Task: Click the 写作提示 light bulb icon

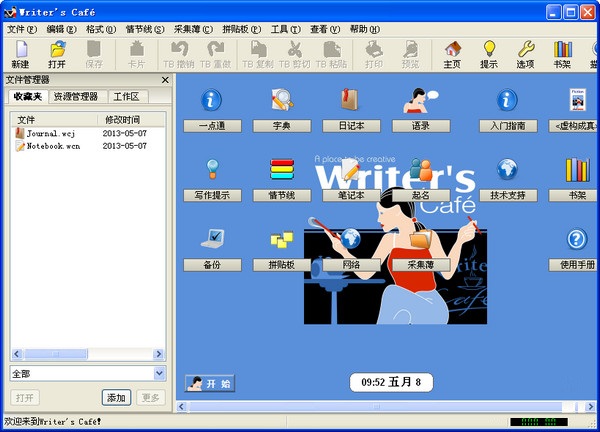Action: click(x=212, y=169)
